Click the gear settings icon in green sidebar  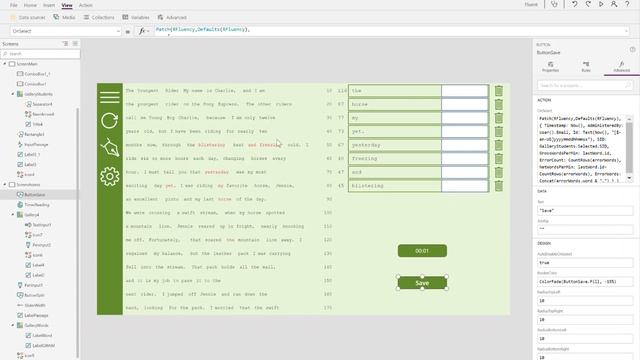coord(110,176)
